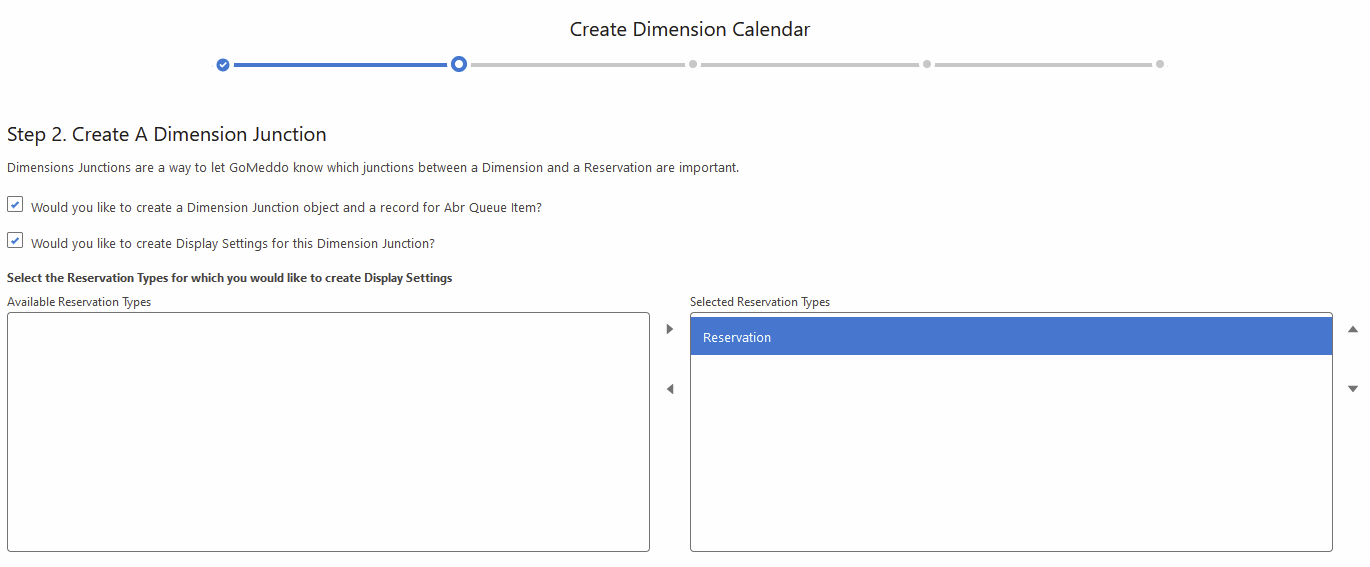Image resolution: width=1370 pixels, height=567 pixels.
Task: Jump to the final fifth step dot
Action: pos(1160,64)
